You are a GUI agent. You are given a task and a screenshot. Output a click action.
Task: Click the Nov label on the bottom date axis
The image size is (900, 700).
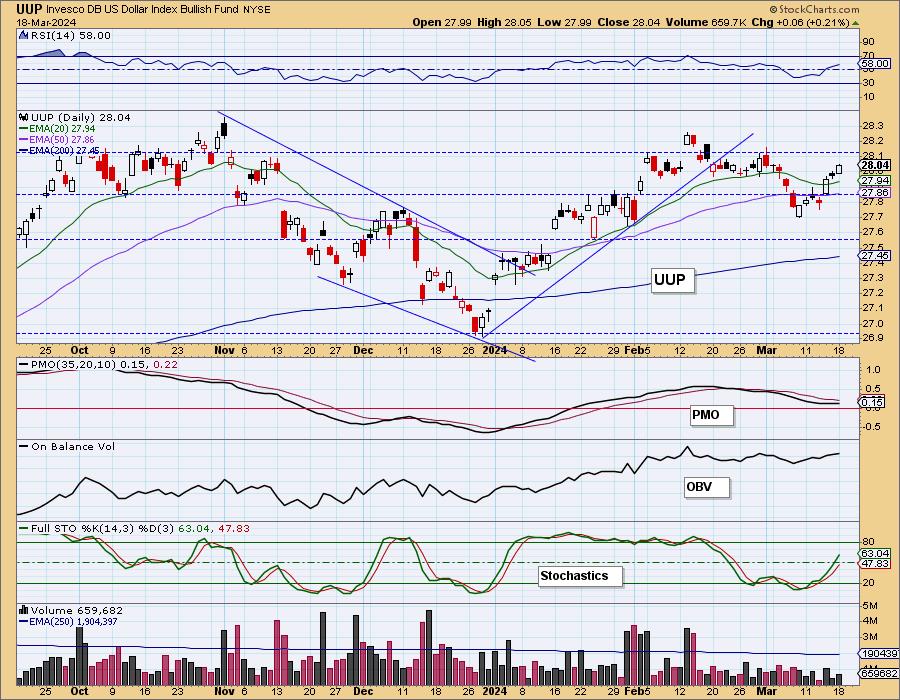[x=224, y=691]
